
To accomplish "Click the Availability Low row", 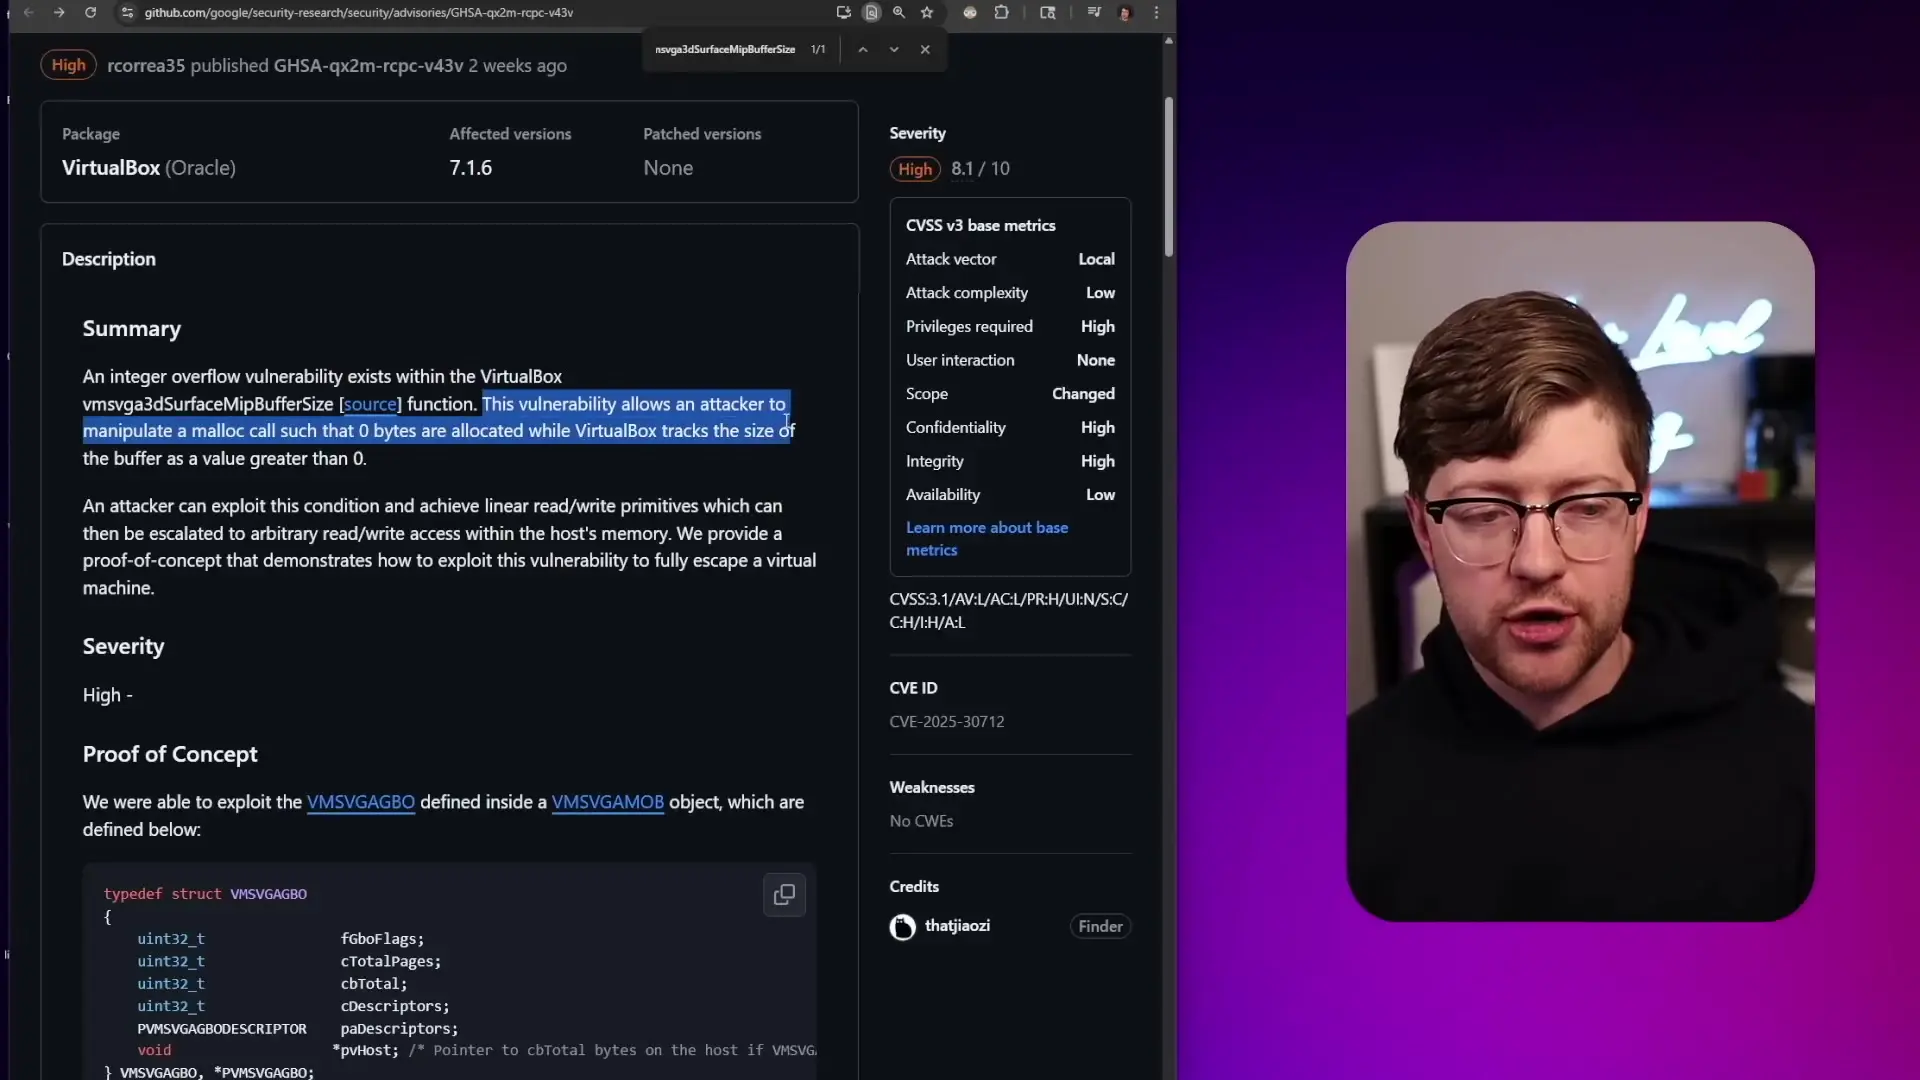I will tap(1010, 495).
